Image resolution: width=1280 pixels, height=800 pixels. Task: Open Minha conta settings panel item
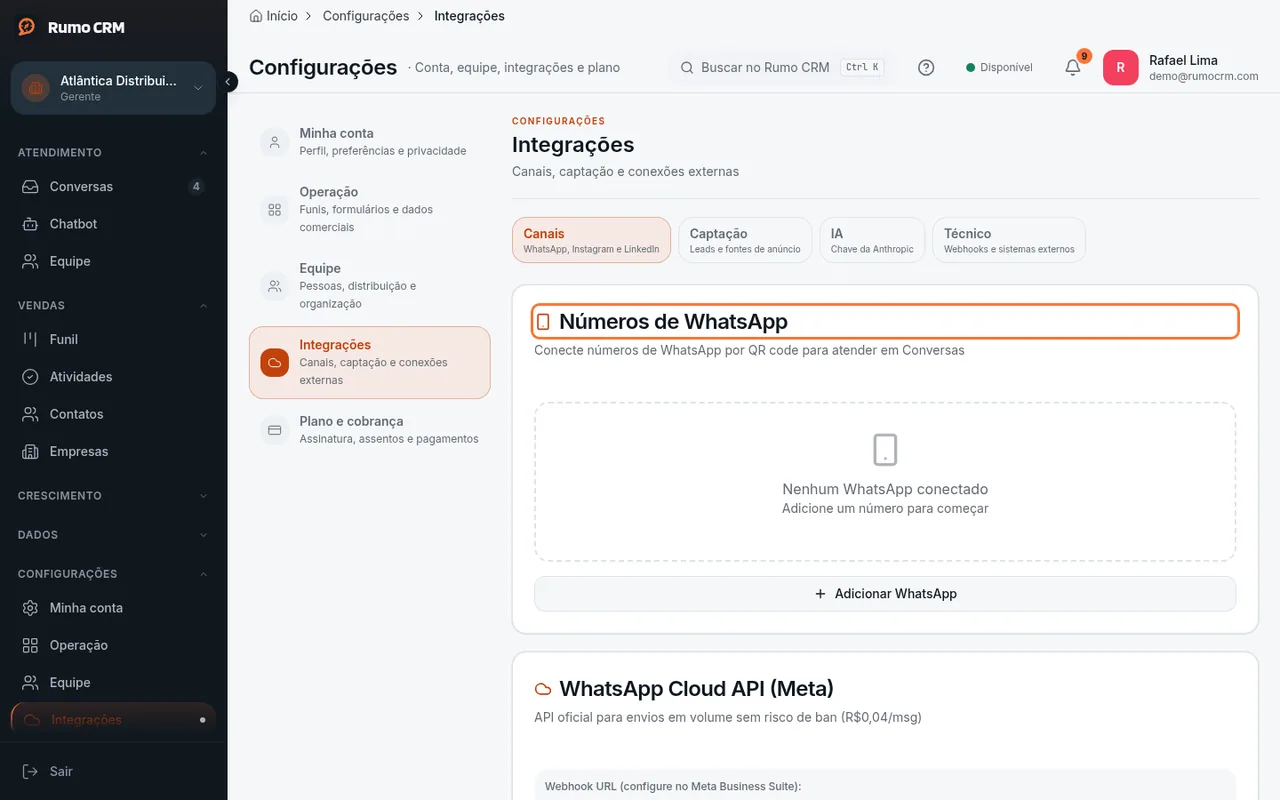tap(370, 141)
